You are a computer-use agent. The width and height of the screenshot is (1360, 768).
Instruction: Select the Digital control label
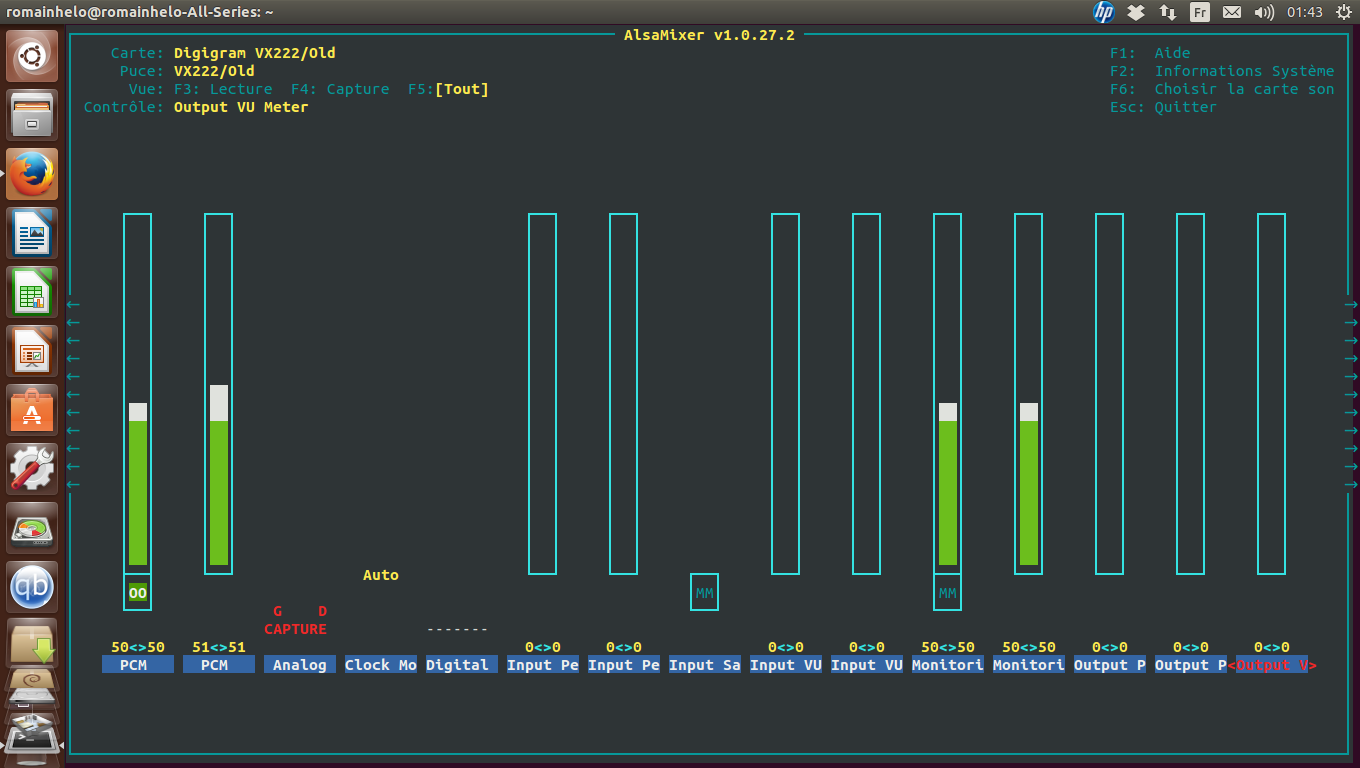(x=462, y=665)
